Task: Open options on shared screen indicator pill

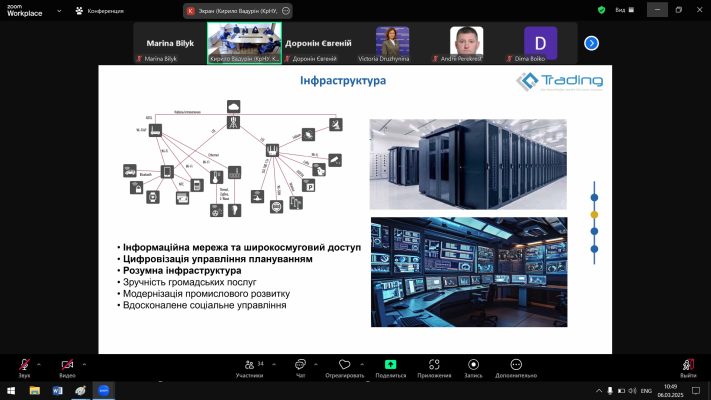Action: point(286,11)
